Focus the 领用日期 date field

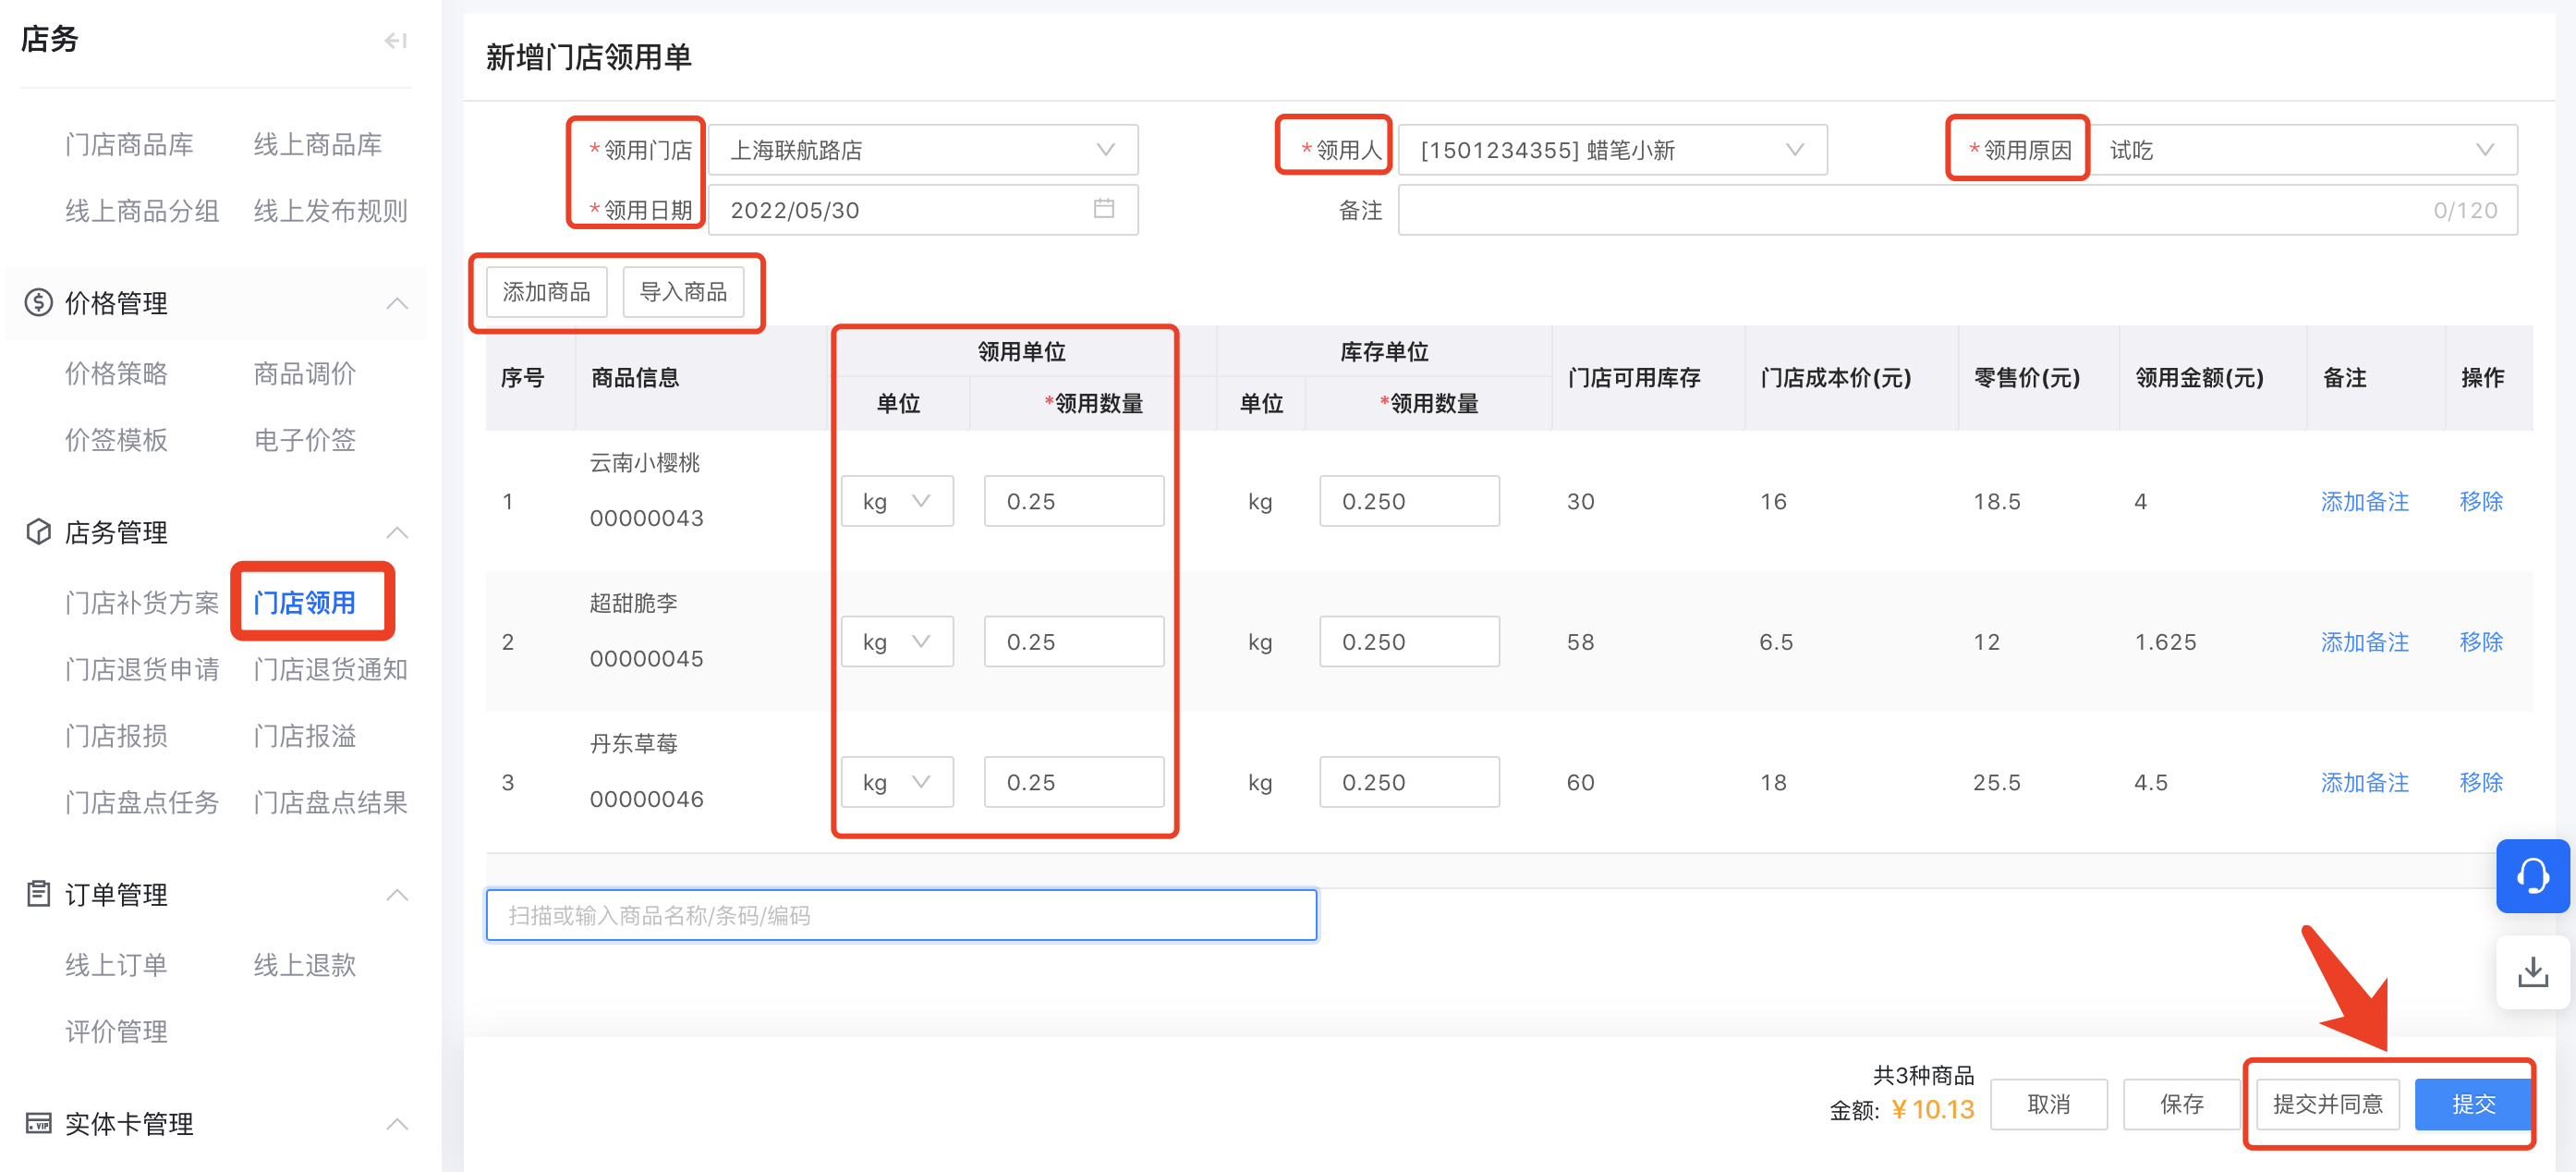(922, 210)
